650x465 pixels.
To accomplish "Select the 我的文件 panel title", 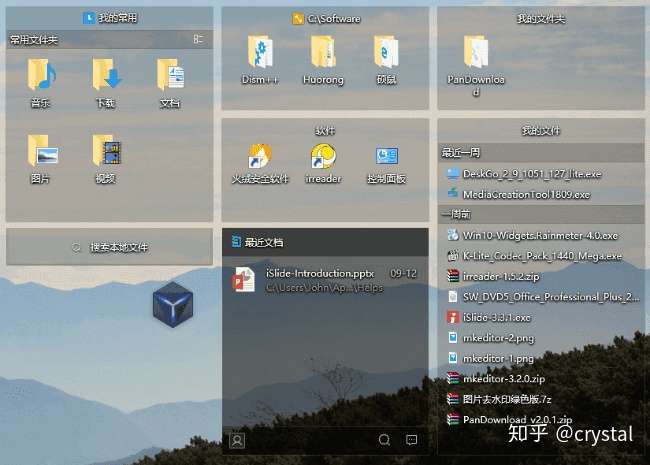I will pos(541,131).
